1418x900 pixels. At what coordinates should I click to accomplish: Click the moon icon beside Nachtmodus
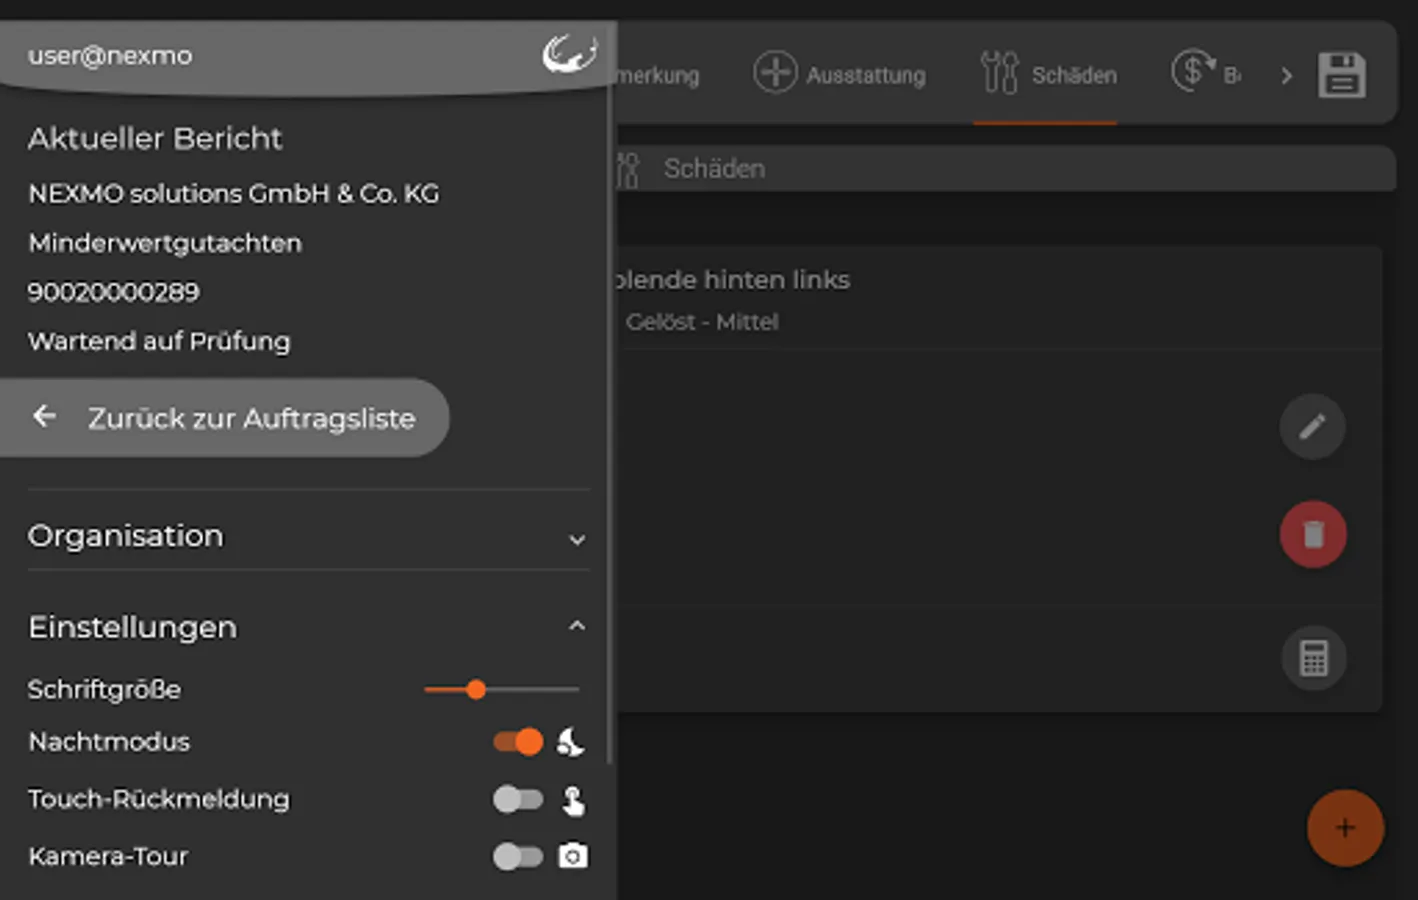571,742
